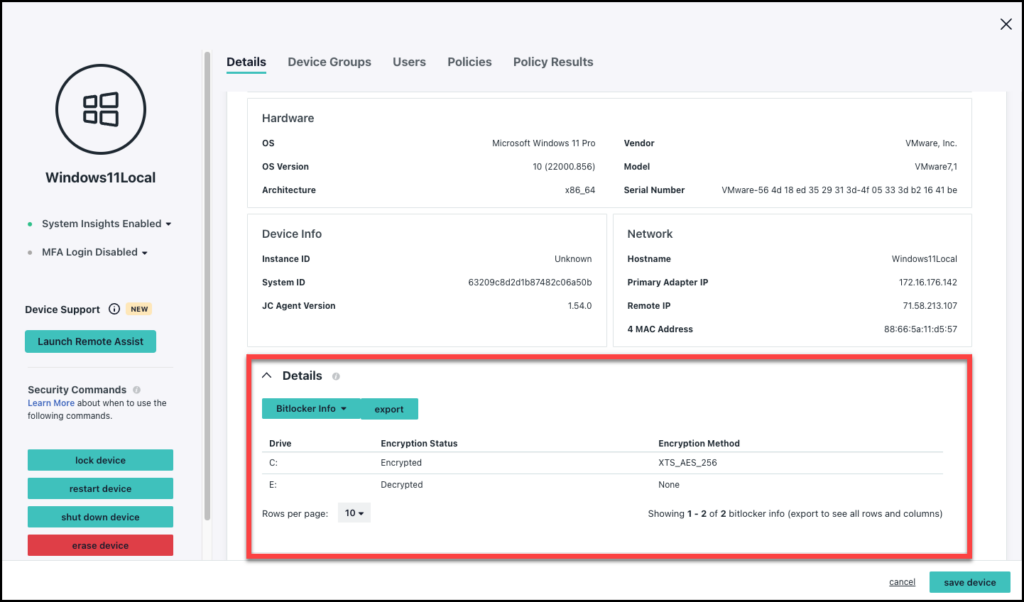1024x602 pixels.
Task: Launch Remote Assist for this device
Action: coord(90,341)
